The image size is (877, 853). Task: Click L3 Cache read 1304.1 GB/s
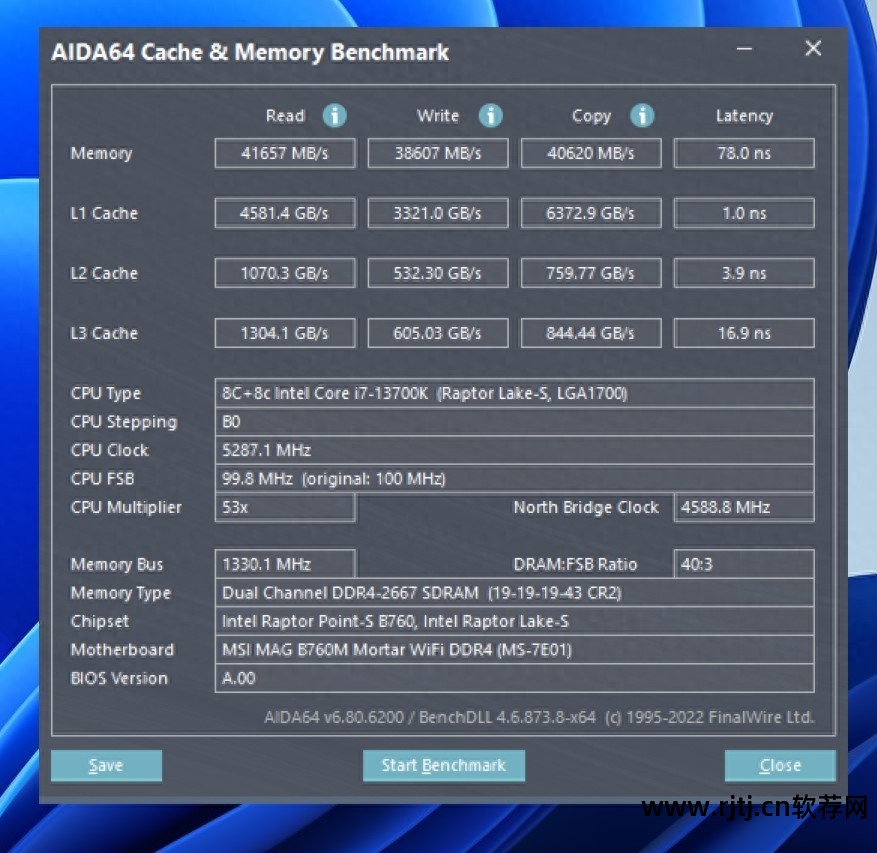click(x=285, y=333)
